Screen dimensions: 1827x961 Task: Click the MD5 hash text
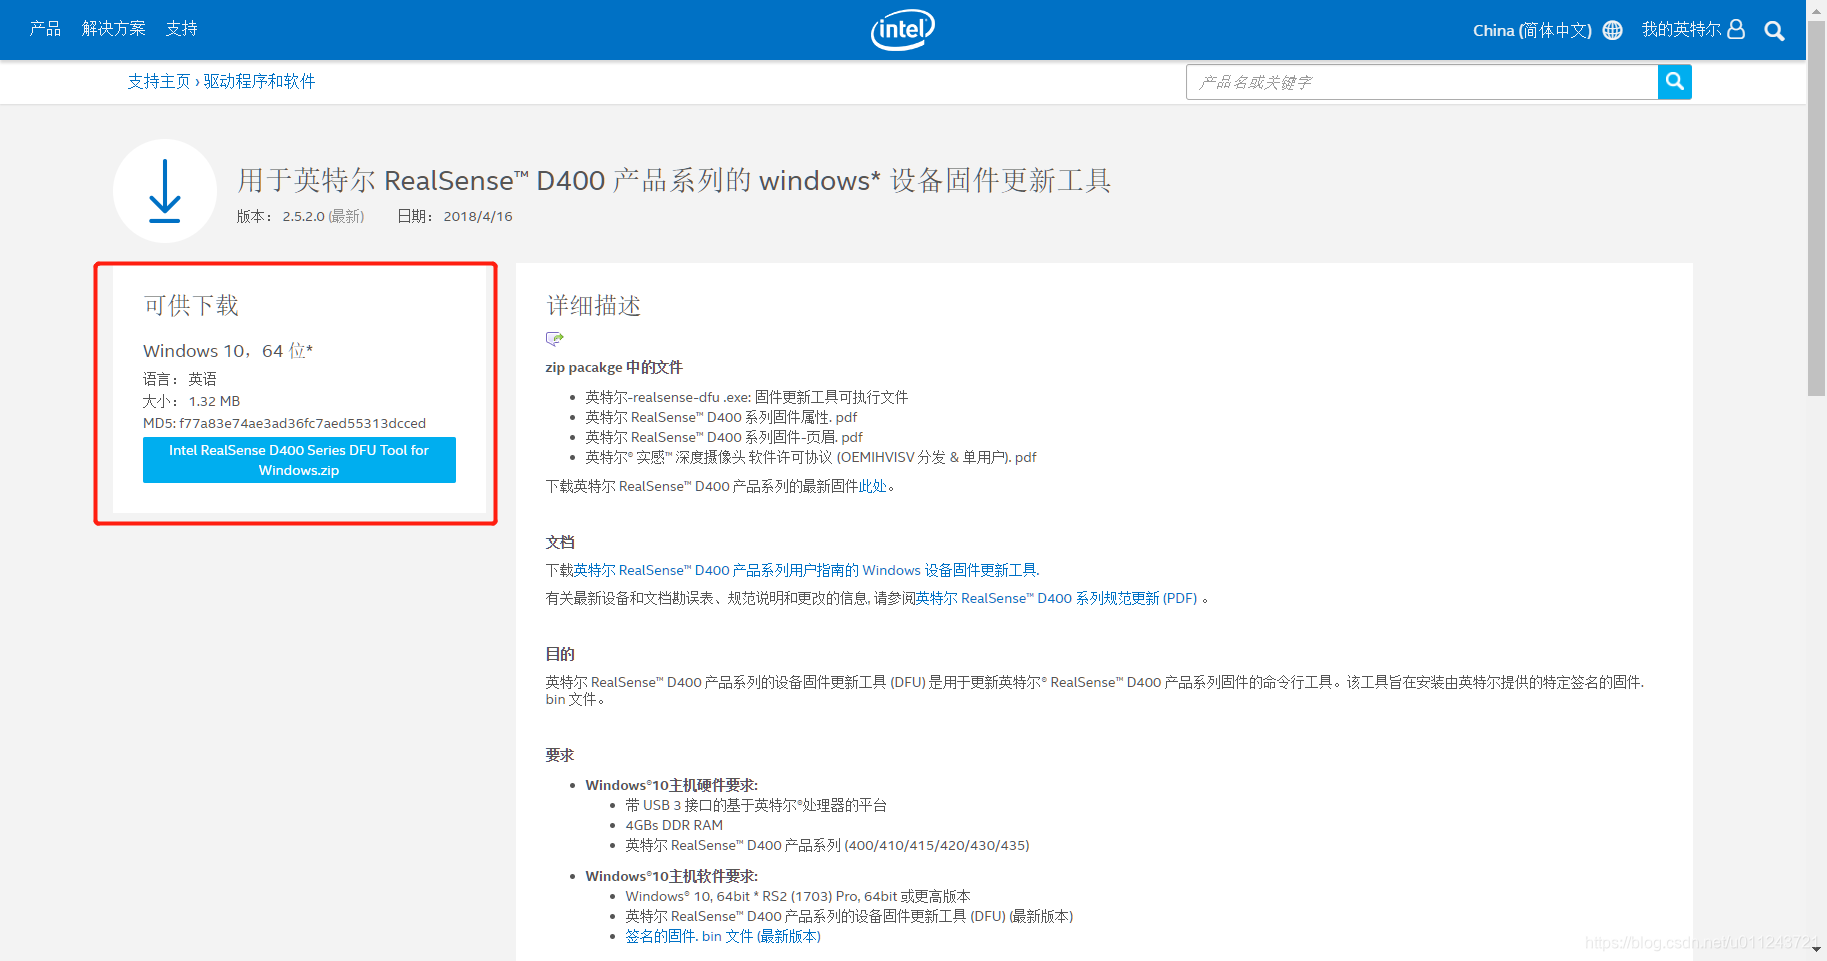(284, 423)
